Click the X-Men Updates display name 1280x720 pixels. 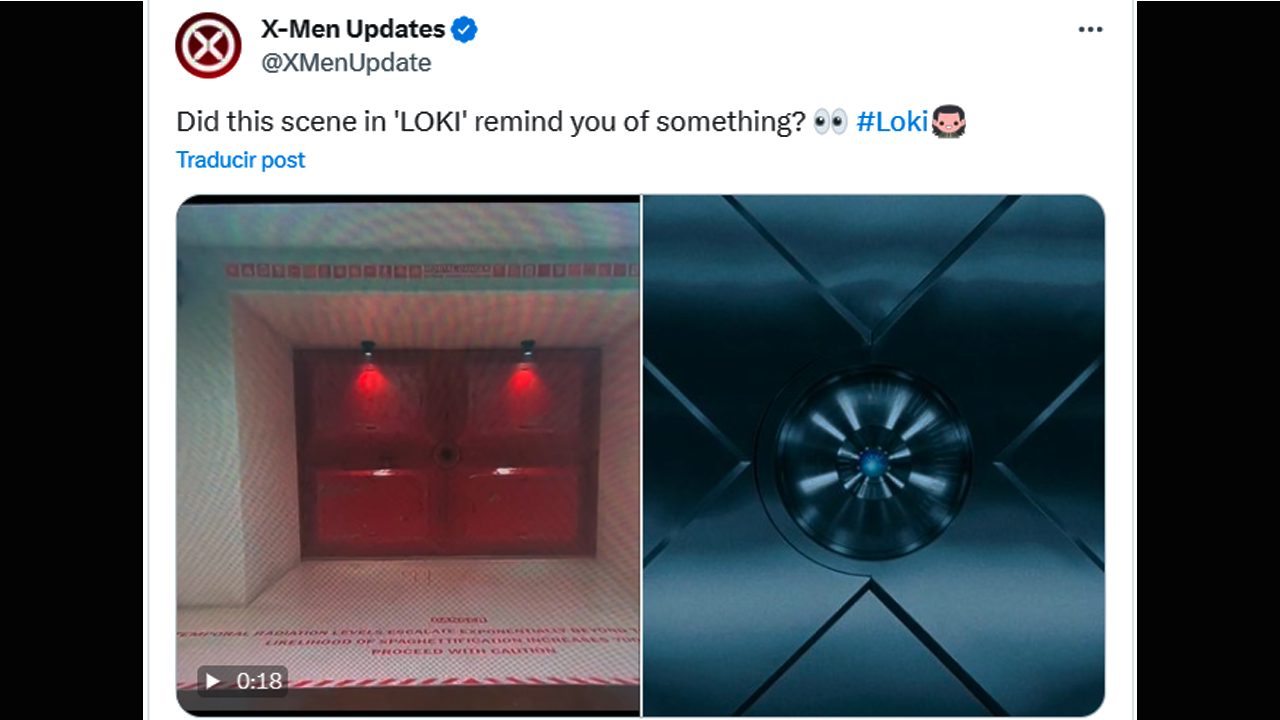(353, 29)
